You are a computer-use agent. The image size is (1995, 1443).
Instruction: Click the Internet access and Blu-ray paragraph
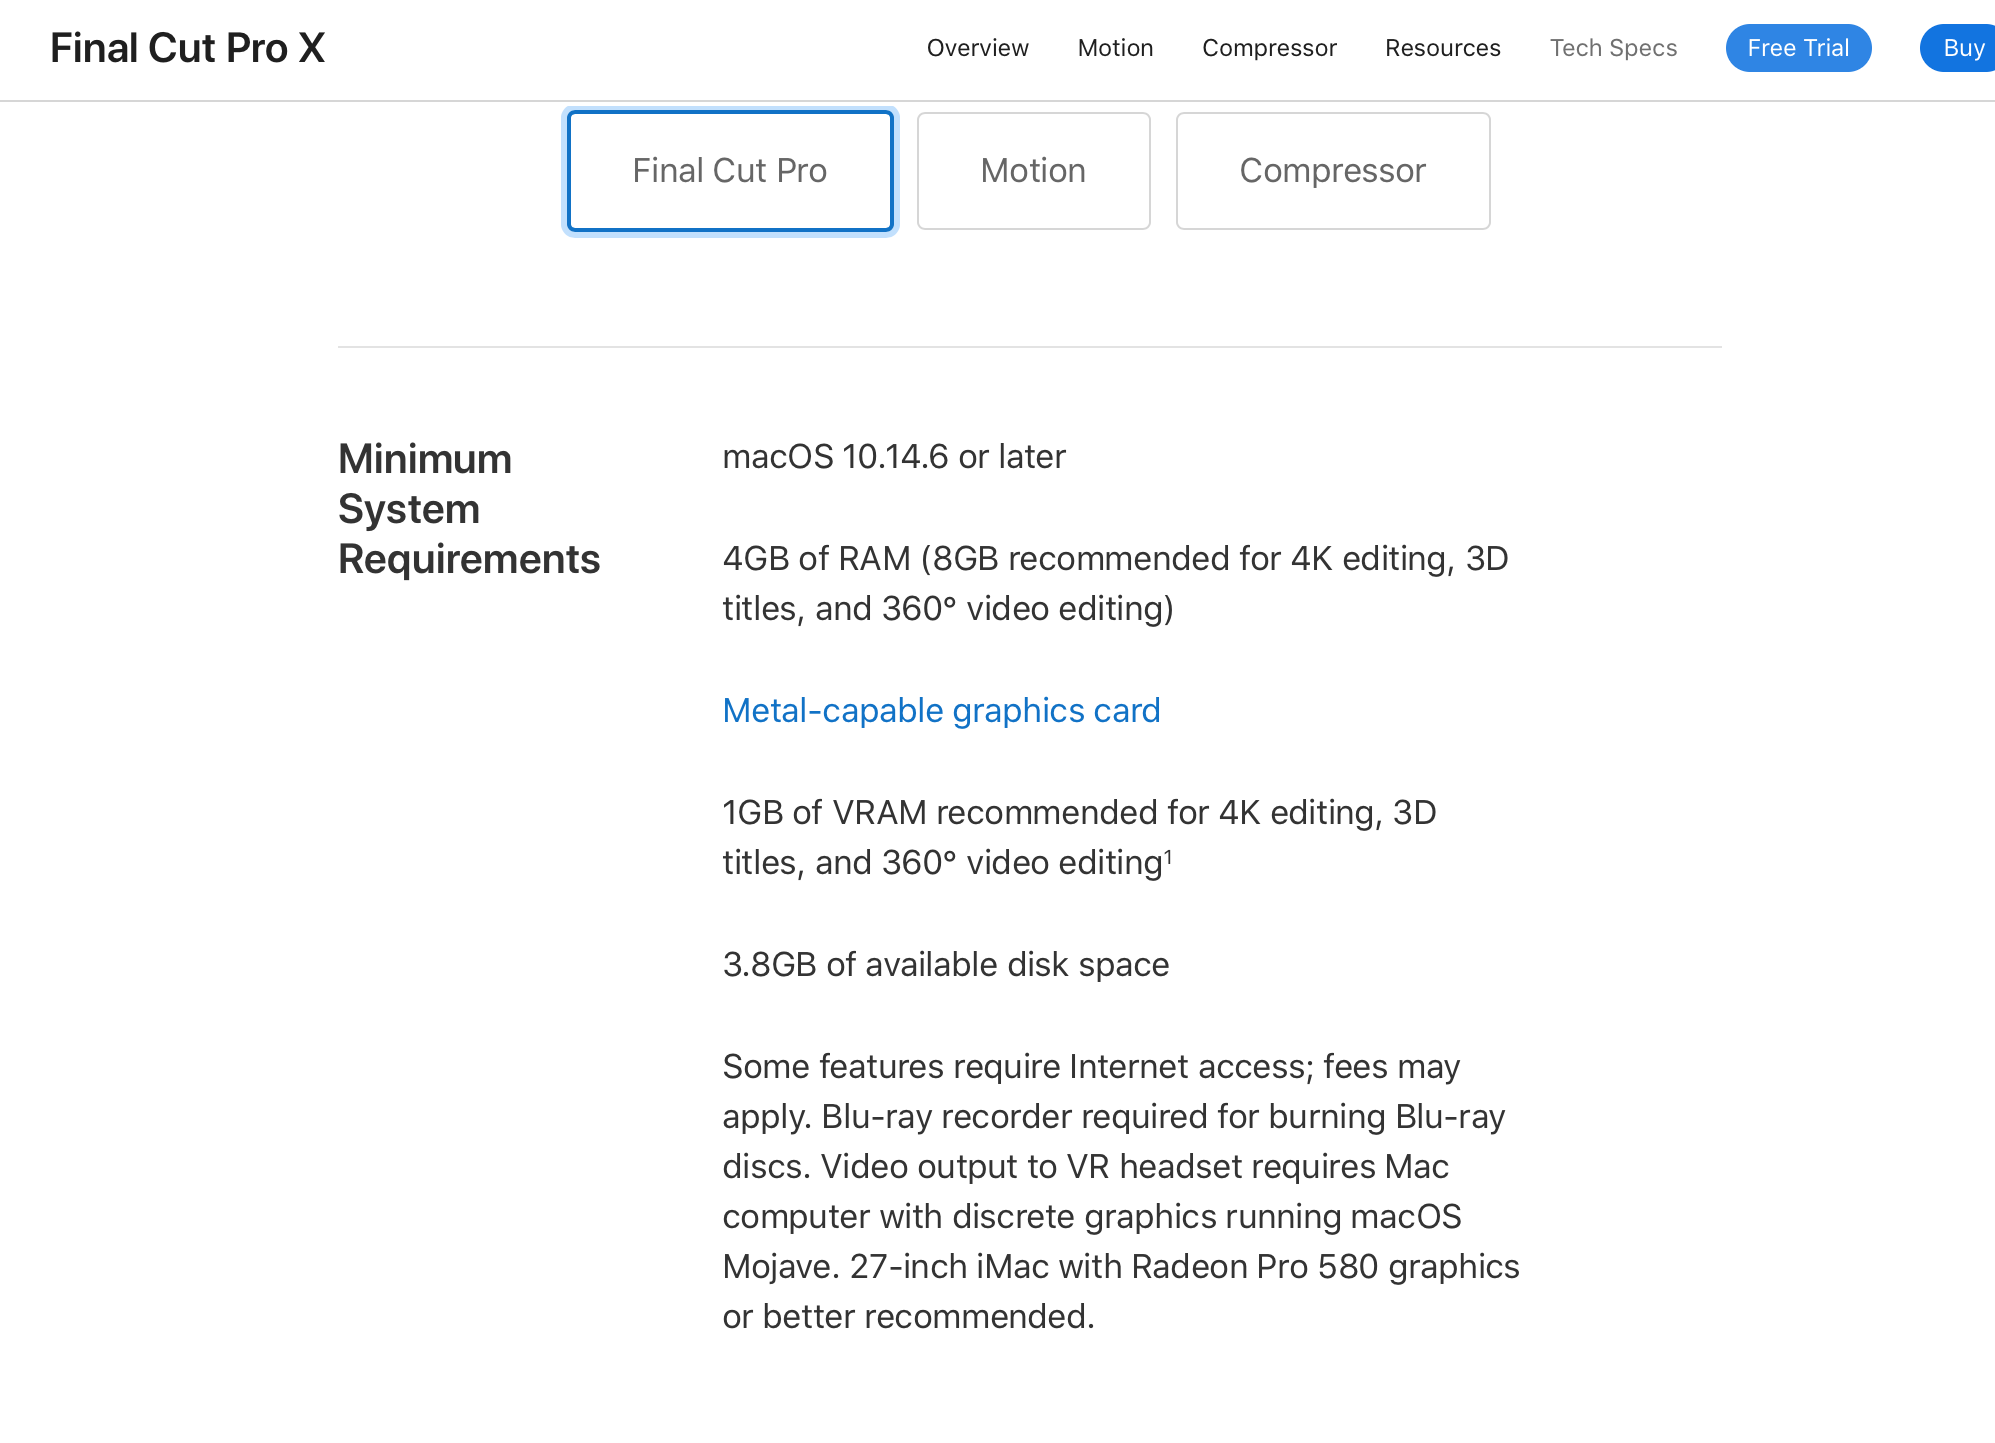[x=1121, y=1191]
